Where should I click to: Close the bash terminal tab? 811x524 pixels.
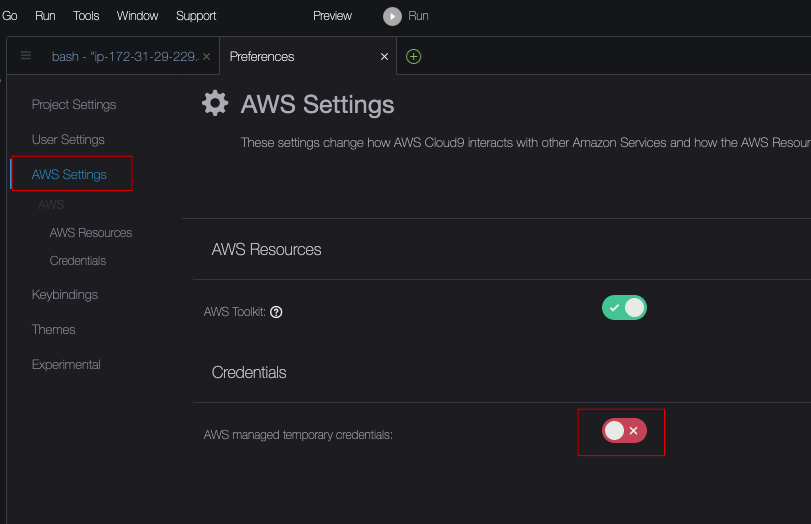[x=206, y=56]
